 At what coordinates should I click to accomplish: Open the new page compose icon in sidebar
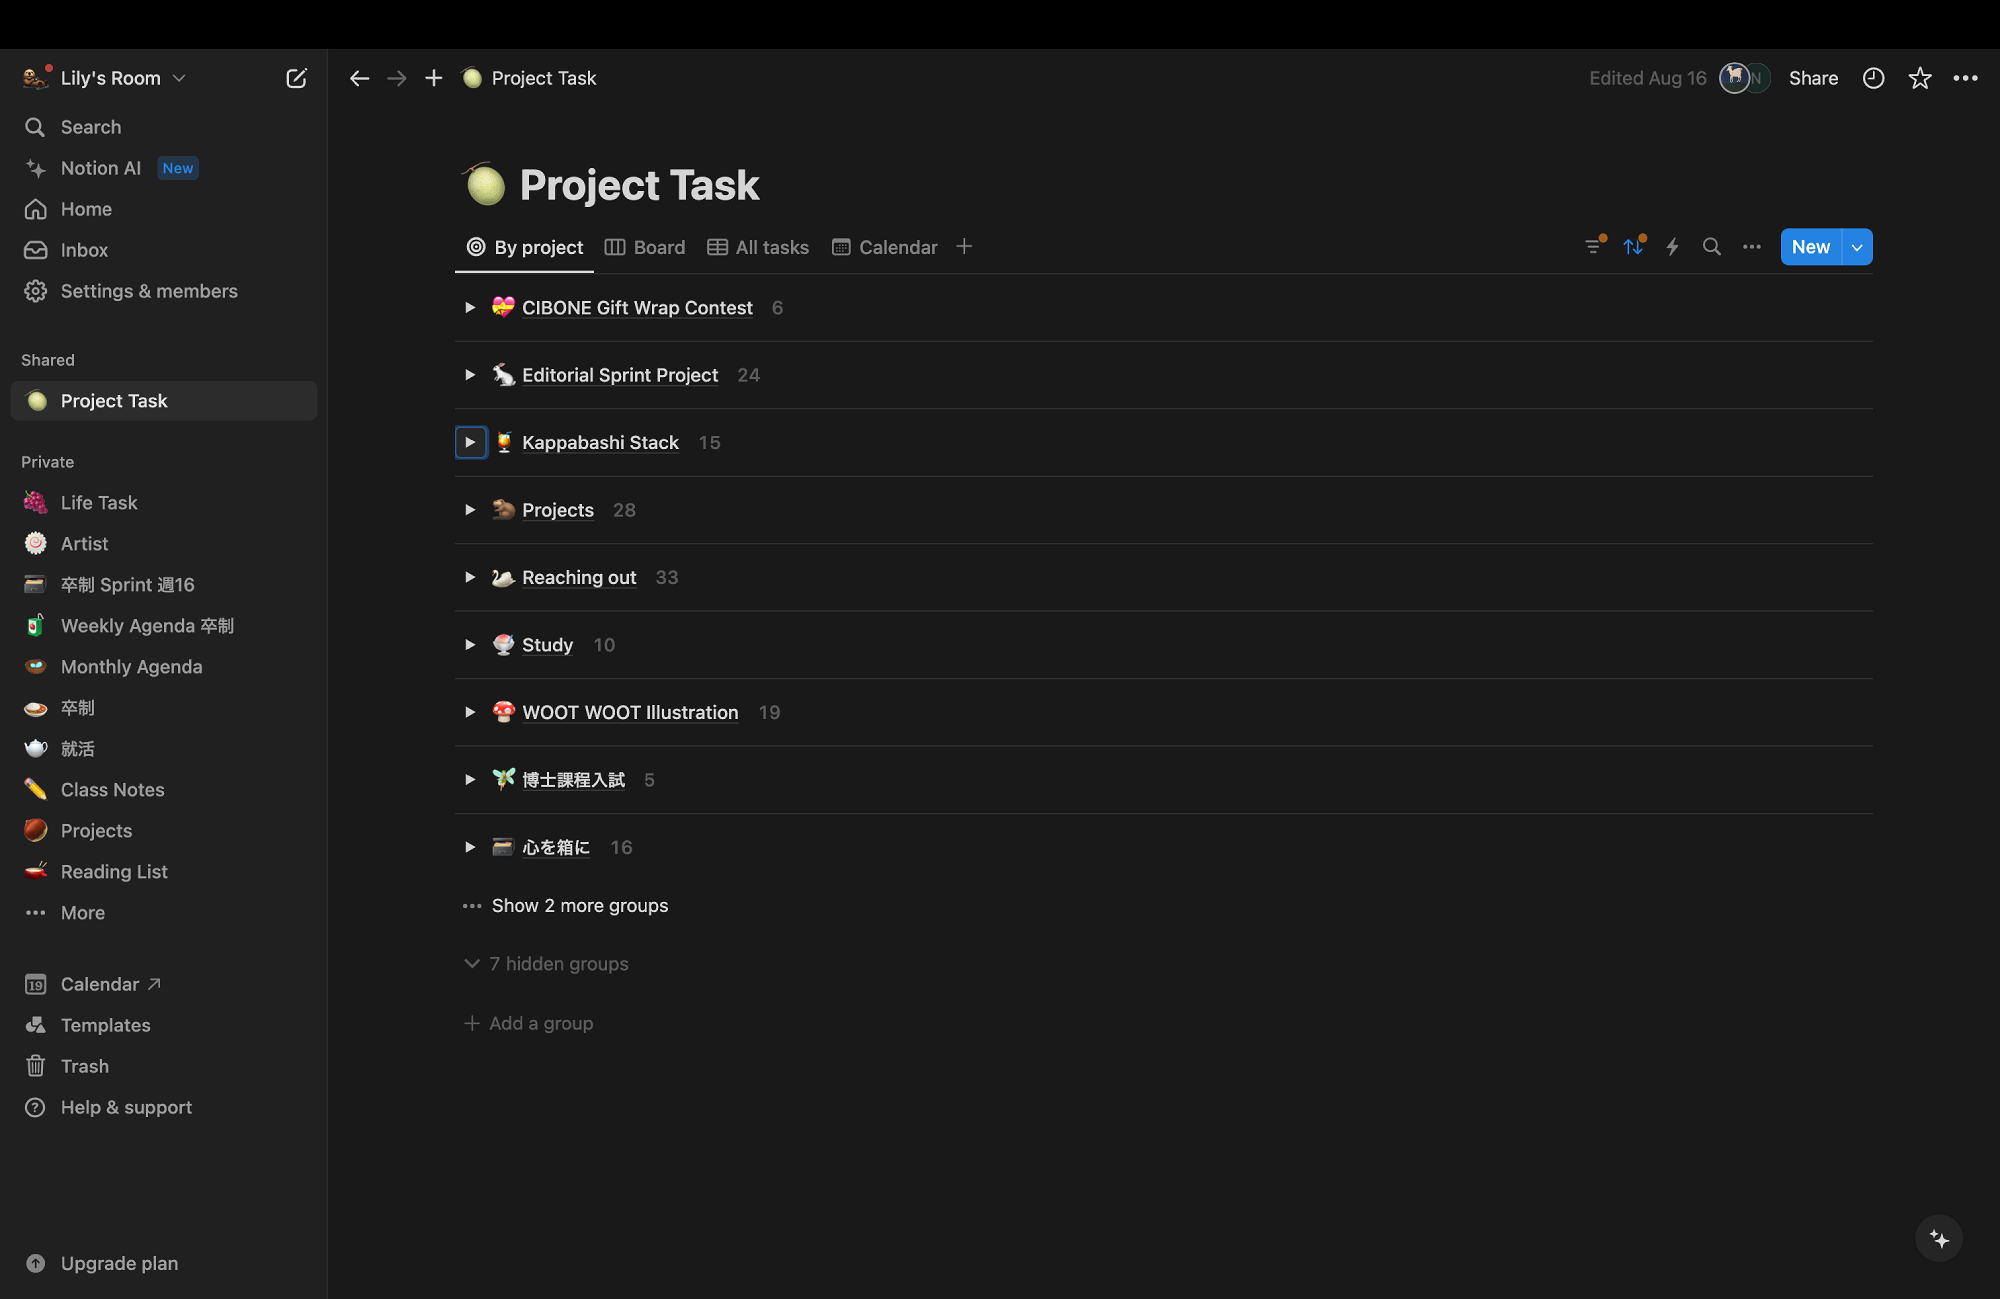296,78
